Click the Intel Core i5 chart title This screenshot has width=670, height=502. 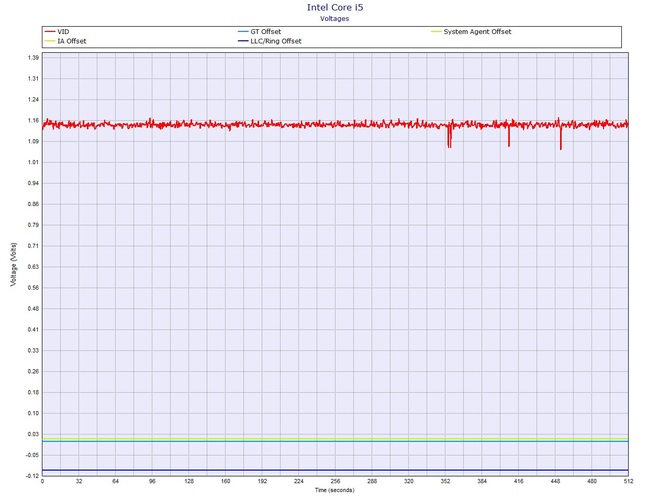point(335,7)
